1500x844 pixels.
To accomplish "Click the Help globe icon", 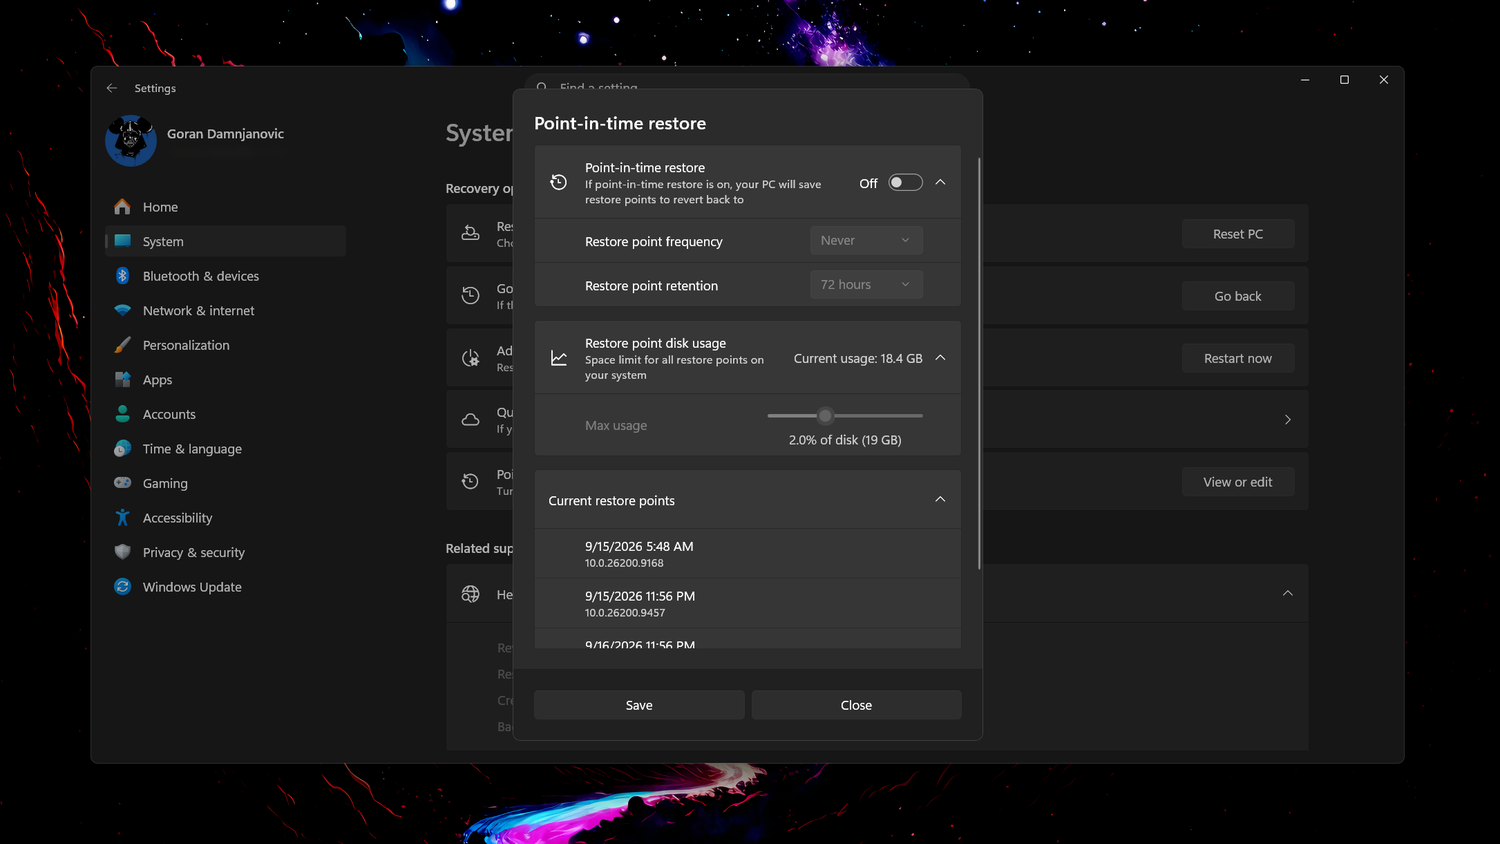I will [470, 594].
